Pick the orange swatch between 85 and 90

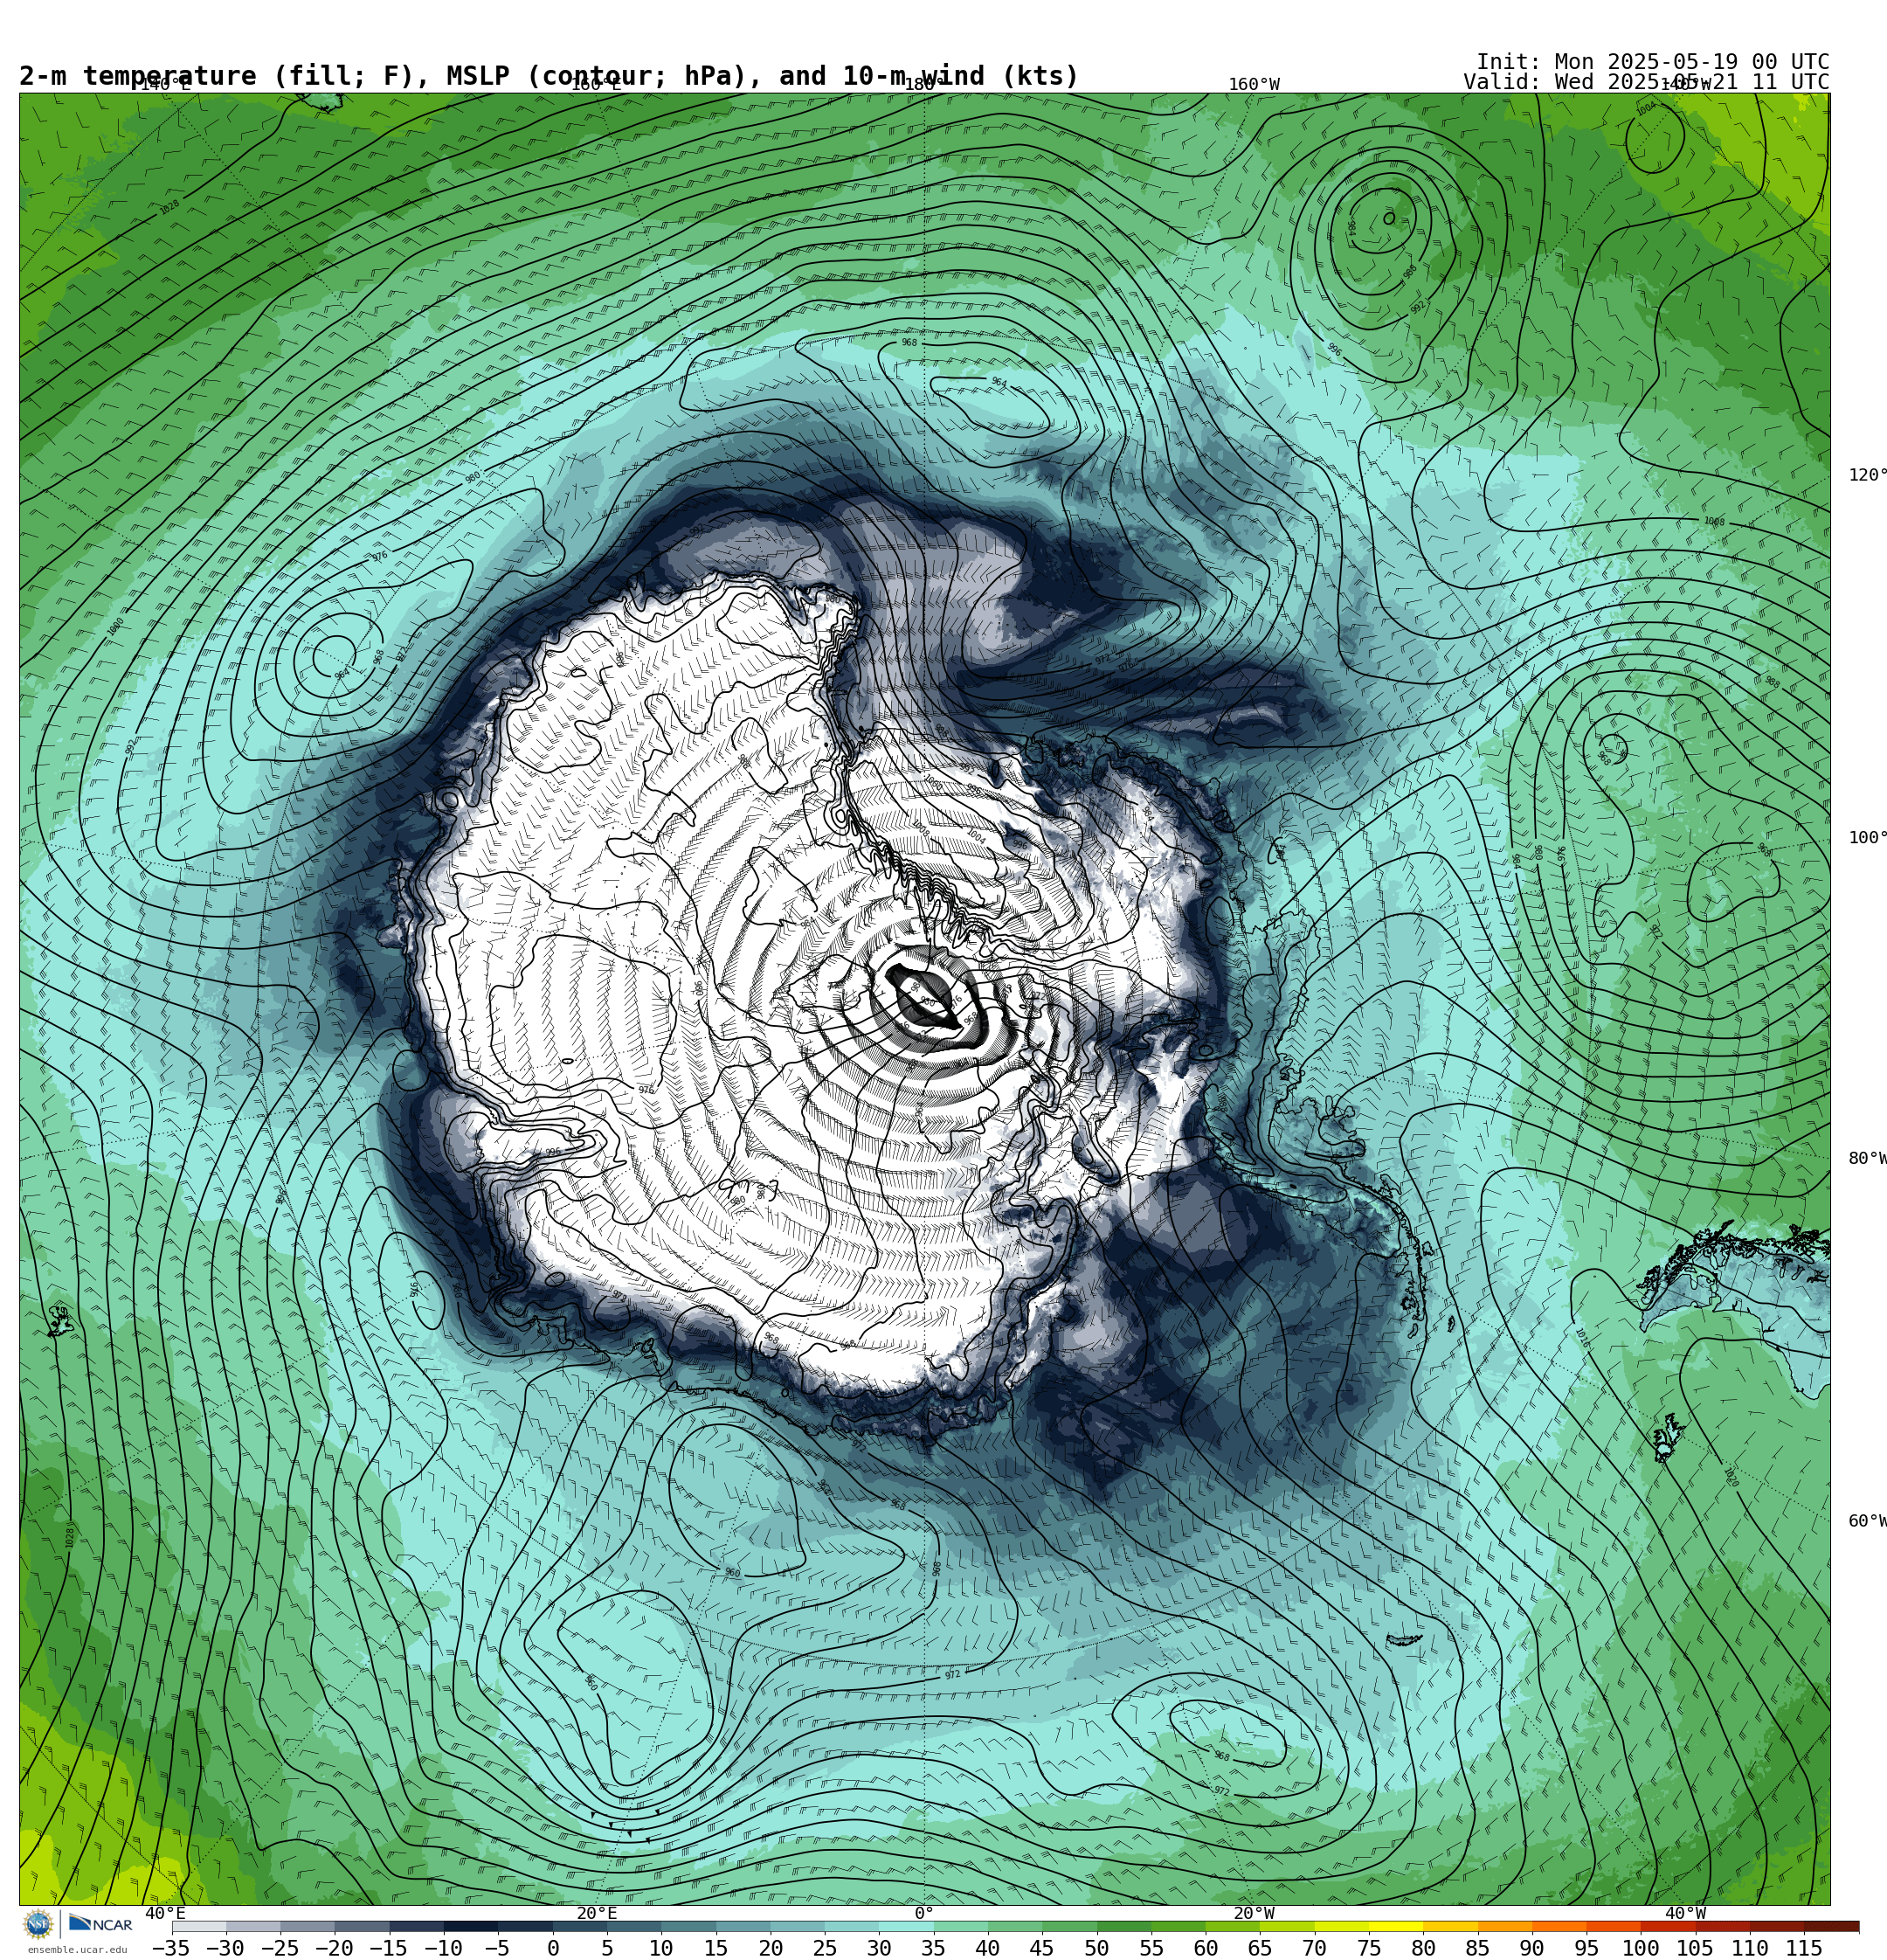click(1505, 1927)
